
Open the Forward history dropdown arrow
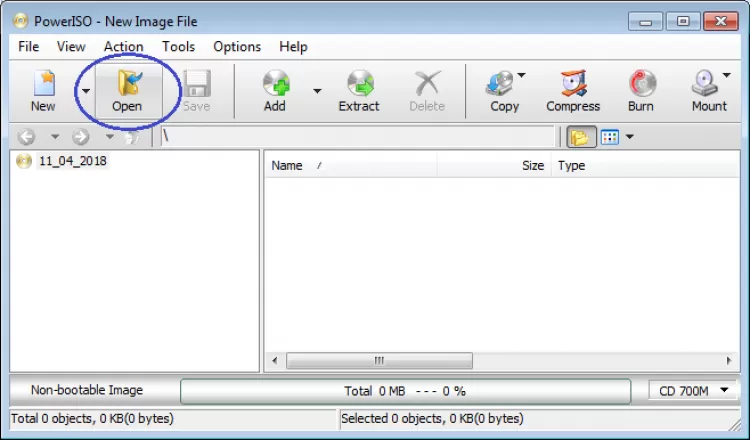click(x=110, y=137)
